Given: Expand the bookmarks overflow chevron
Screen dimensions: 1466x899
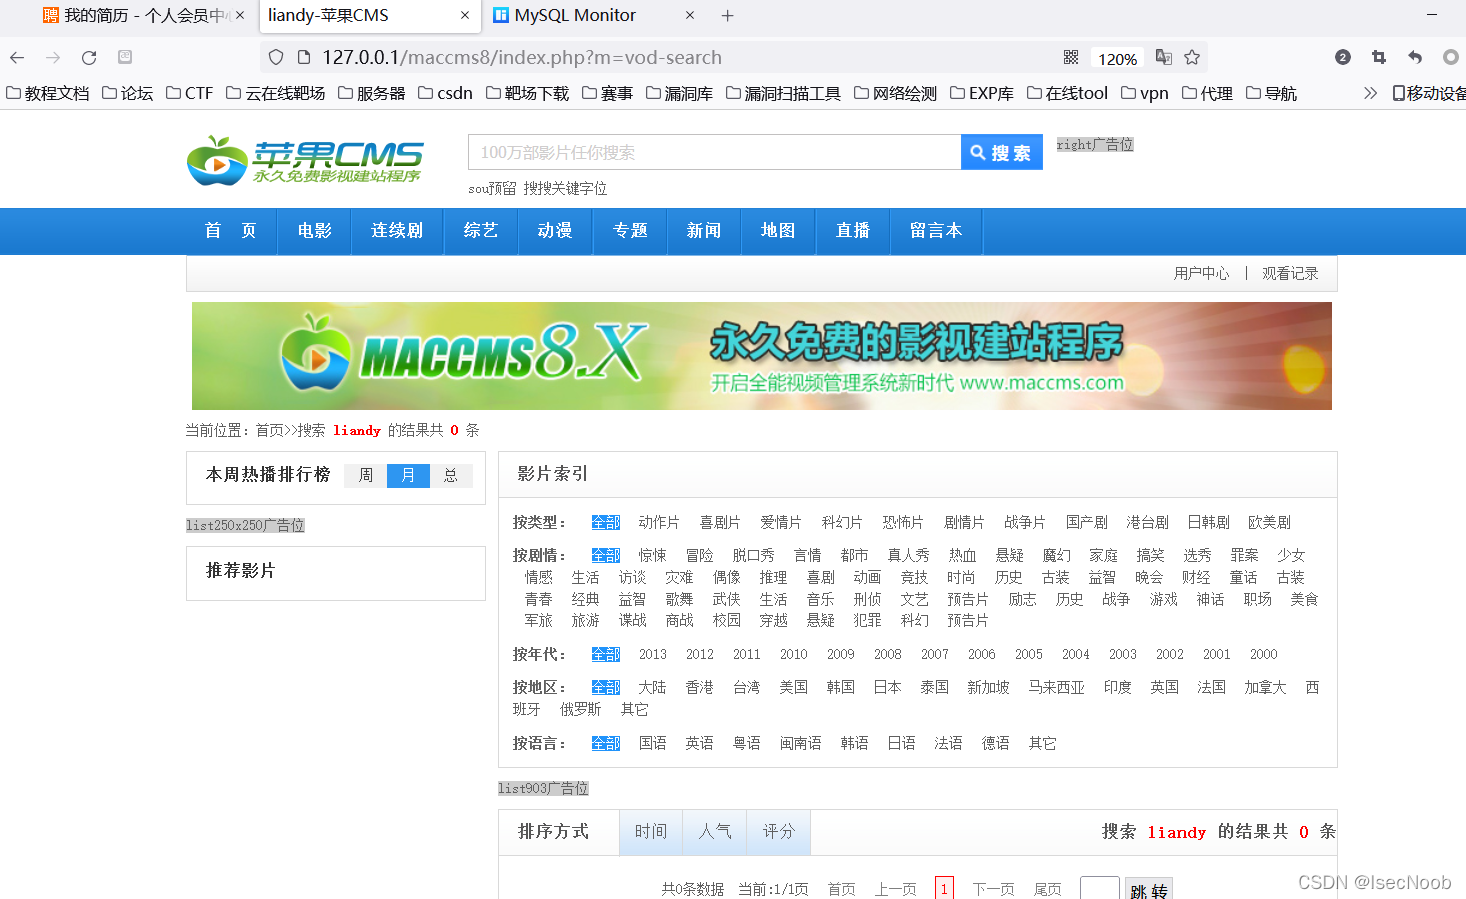Looking at the screenshot, I should tap(1369, 92).
